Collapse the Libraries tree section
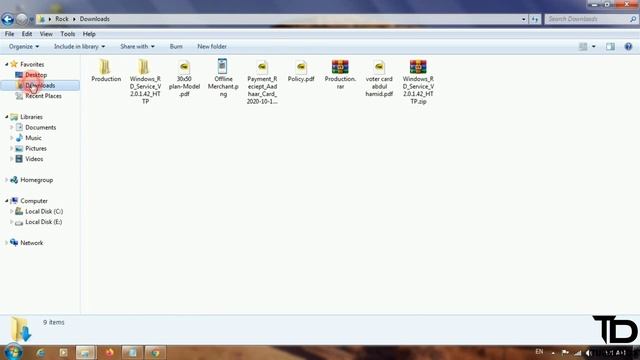640x360 pixels. (7, 117)
